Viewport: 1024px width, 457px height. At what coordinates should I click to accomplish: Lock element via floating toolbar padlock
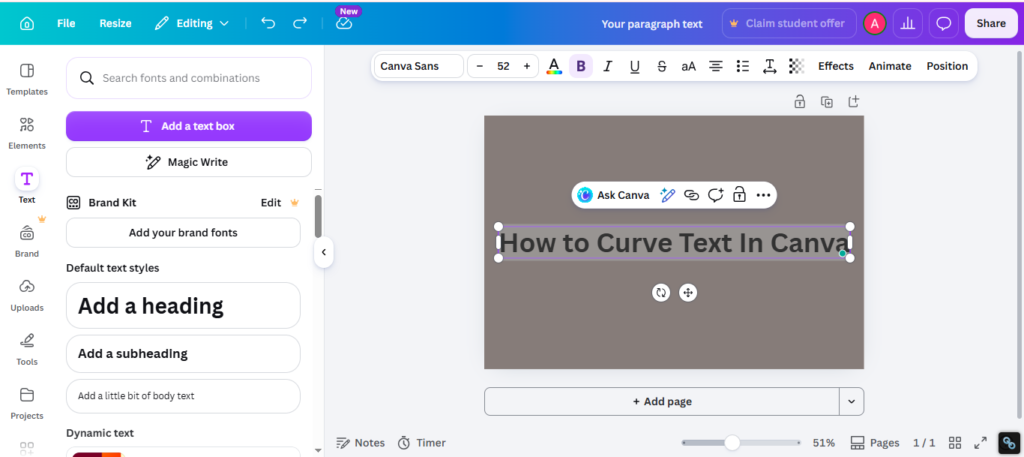click(x=739, y=195)
